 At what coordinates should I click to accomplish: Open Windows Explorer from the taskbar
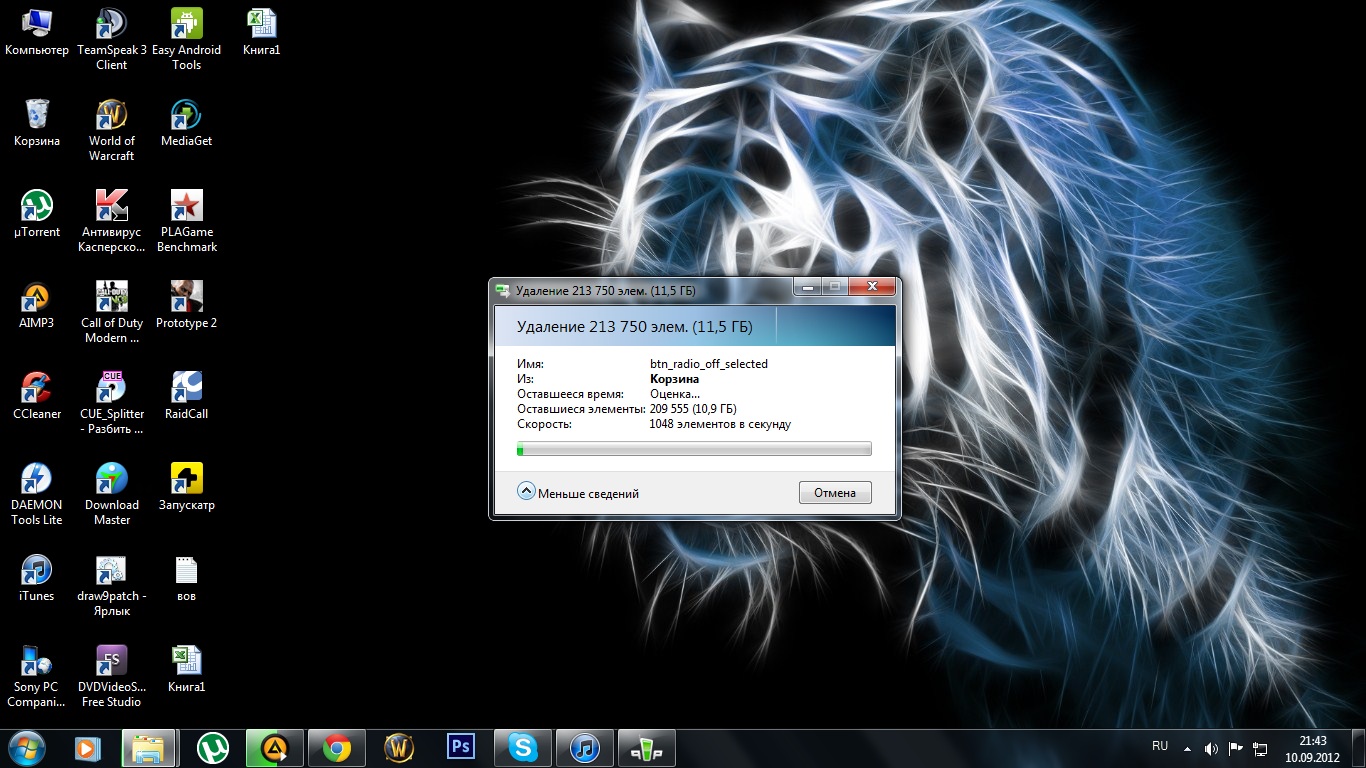click(x=149, y=747)
